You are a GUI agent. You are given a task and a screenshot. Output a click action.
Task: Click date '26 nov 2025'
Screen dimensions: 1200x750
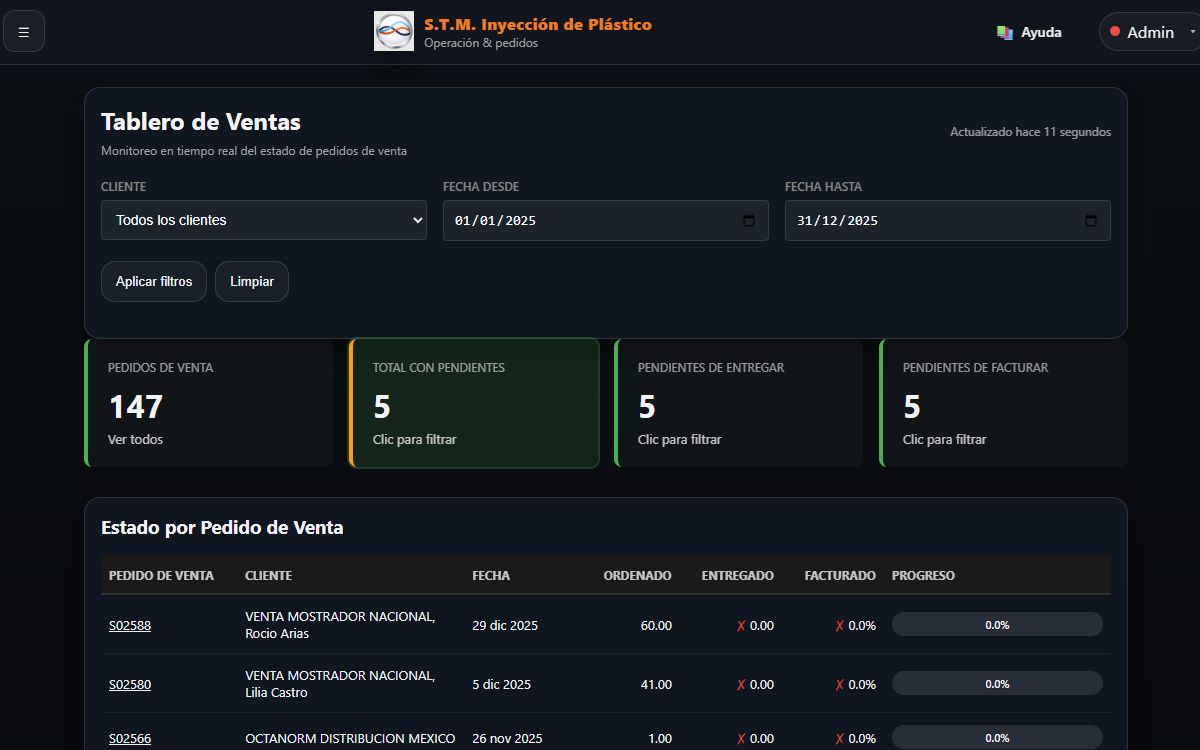[507, 738]
